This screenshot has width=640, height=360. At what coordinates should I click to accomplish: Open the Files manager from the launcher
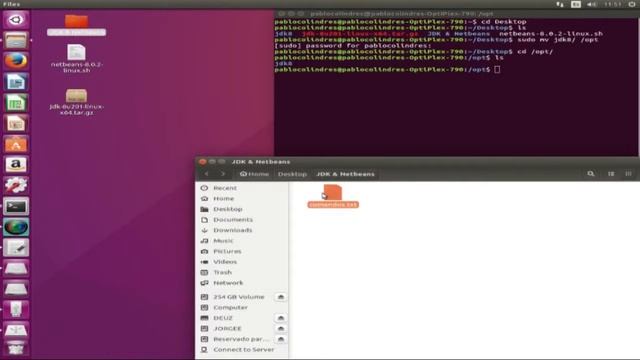tap(16, 40)
